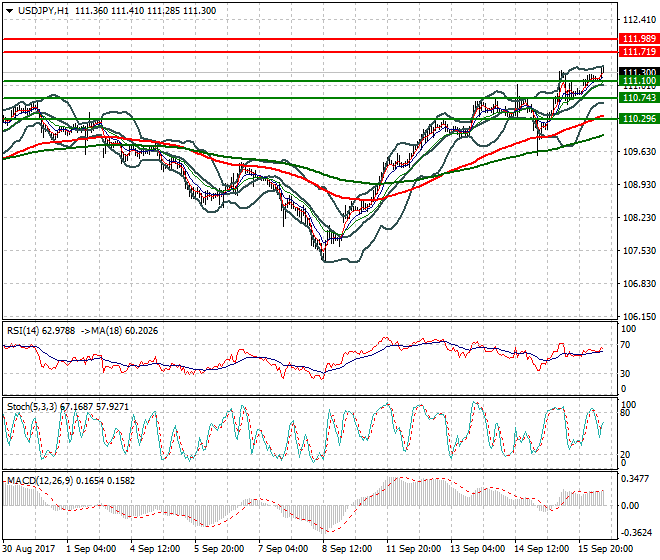Click the 1 Sep 04:00 time label

(x=91, y=549)
